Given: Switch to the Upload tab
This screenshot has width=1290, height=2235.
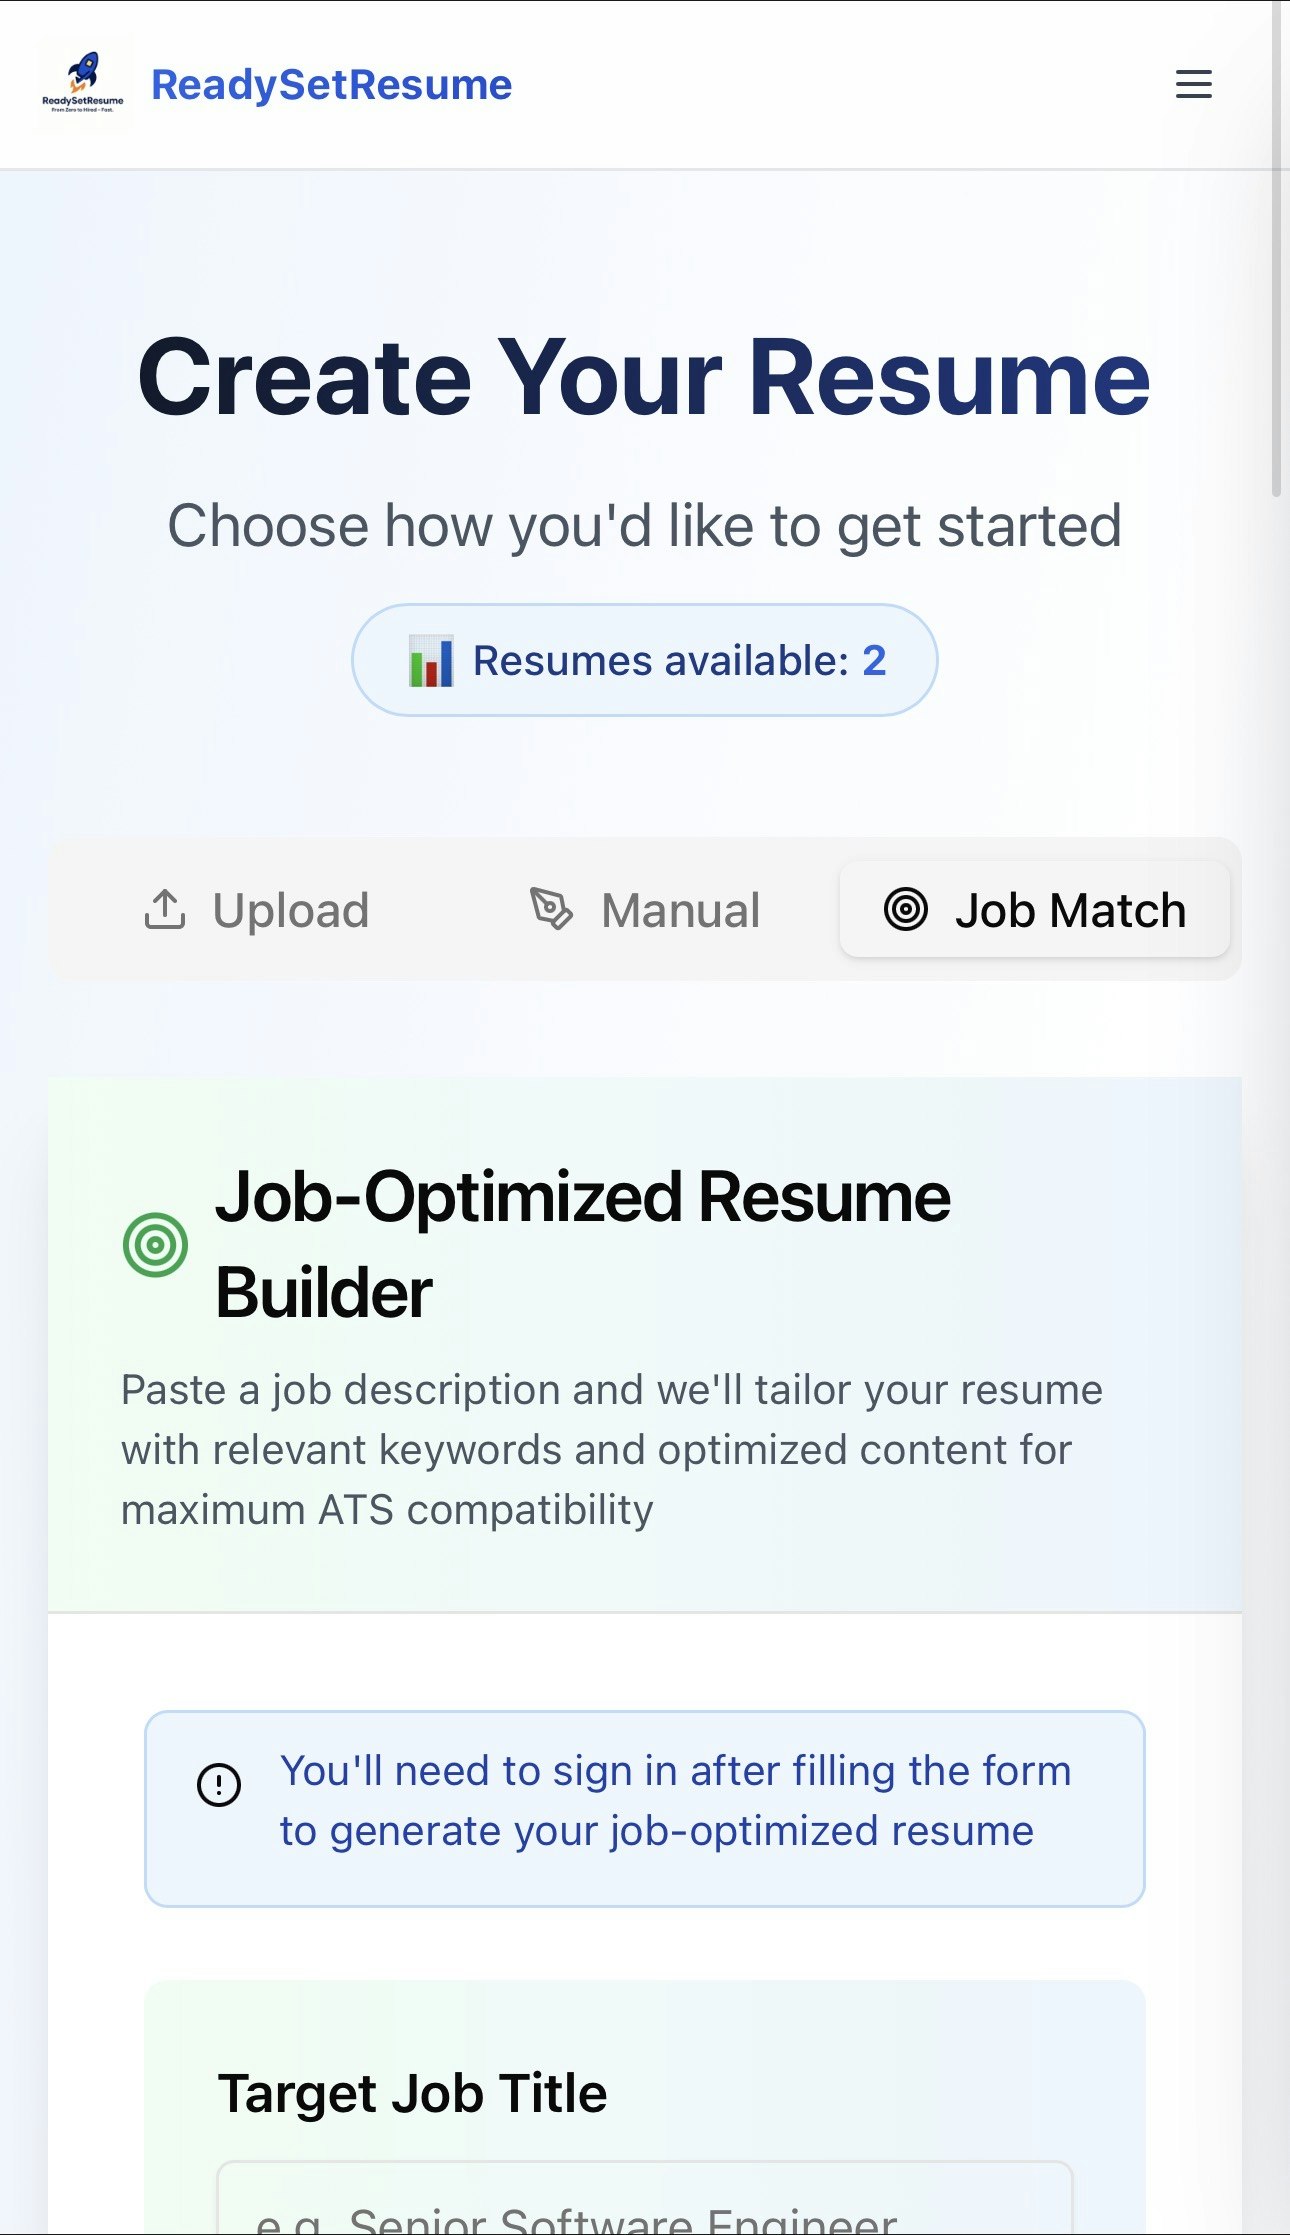Looking at the screenshot, I should coord(257,910).
